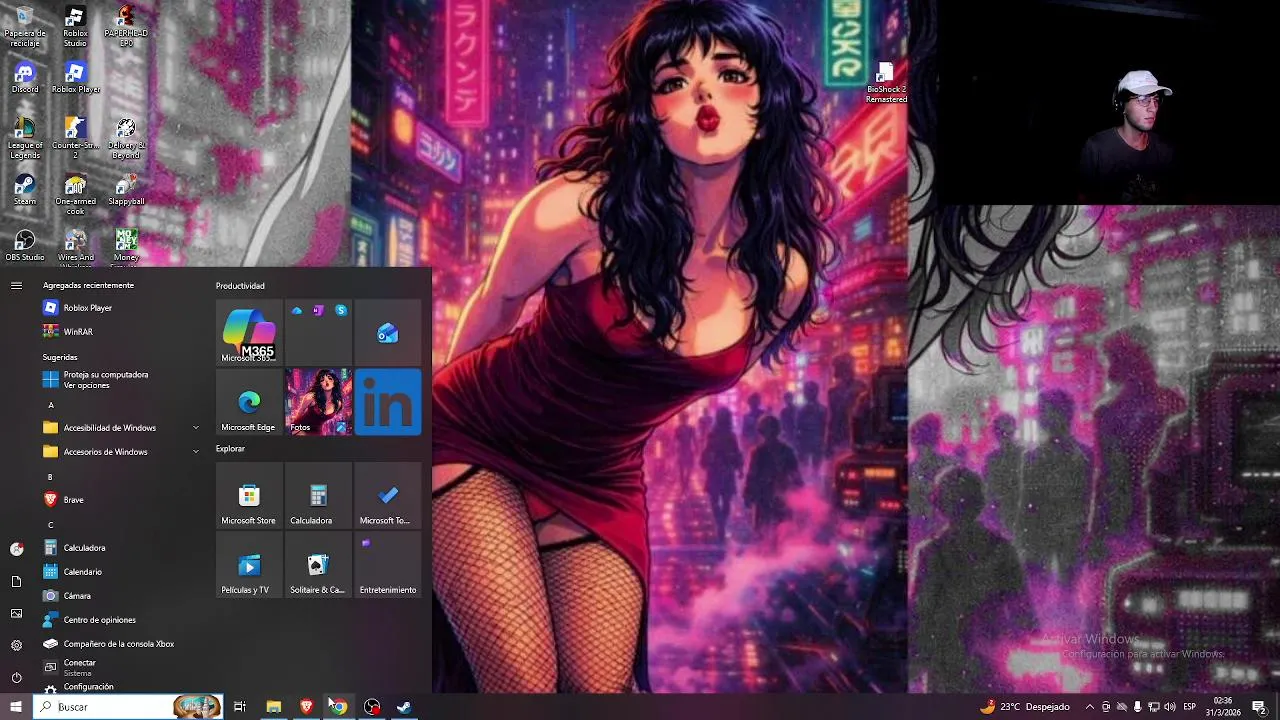Open the Películas y TV tile
The image size is (1280, 720).
(x=249, y=564)
